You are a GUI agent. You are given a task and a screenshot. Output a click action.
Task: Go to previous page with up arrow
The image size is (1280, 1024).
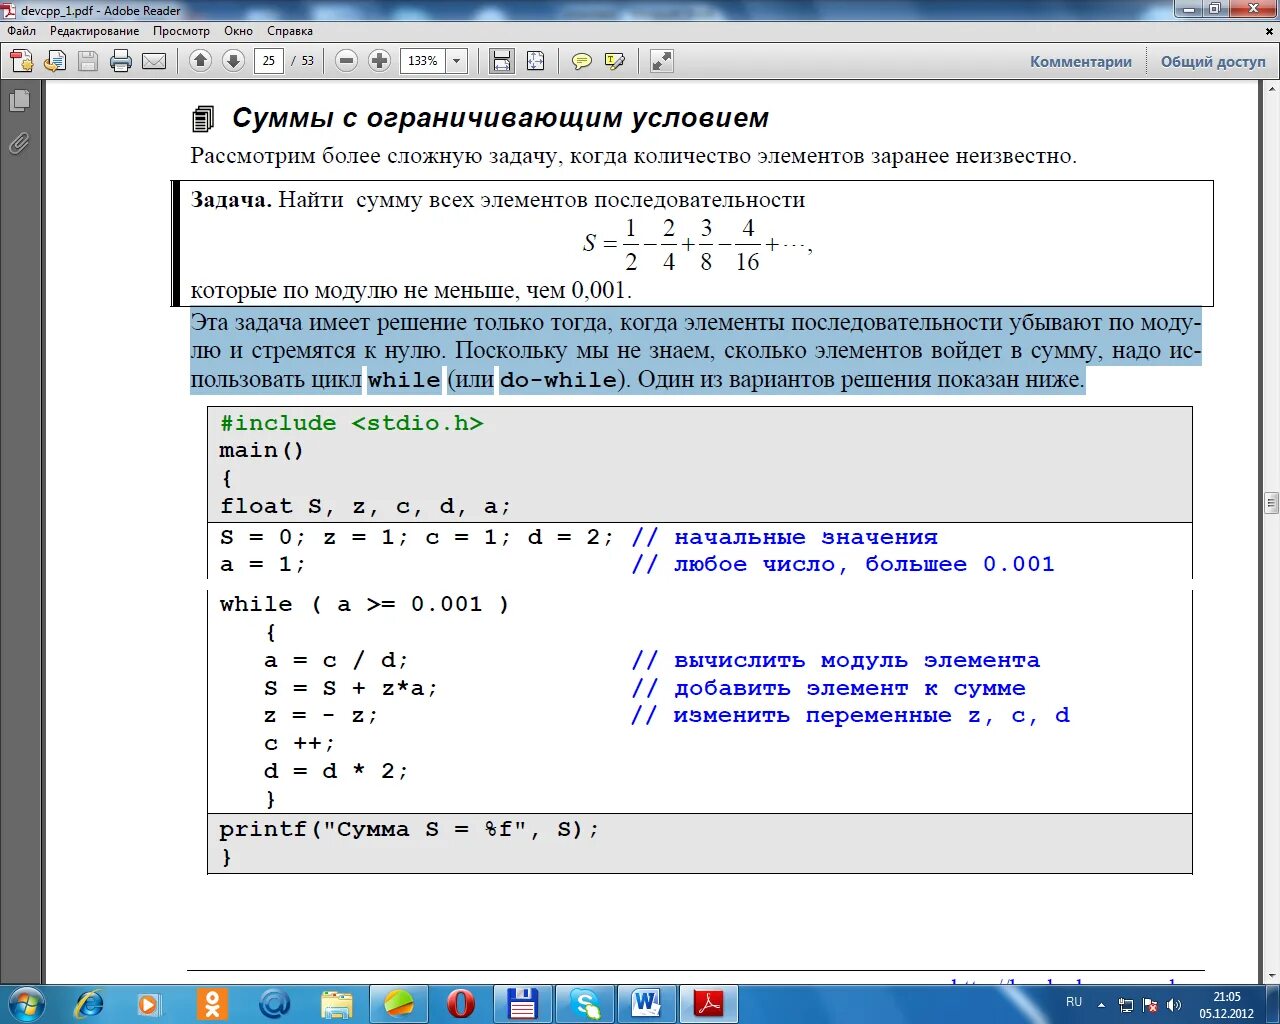pyautogui.click(x=200, y=61)
